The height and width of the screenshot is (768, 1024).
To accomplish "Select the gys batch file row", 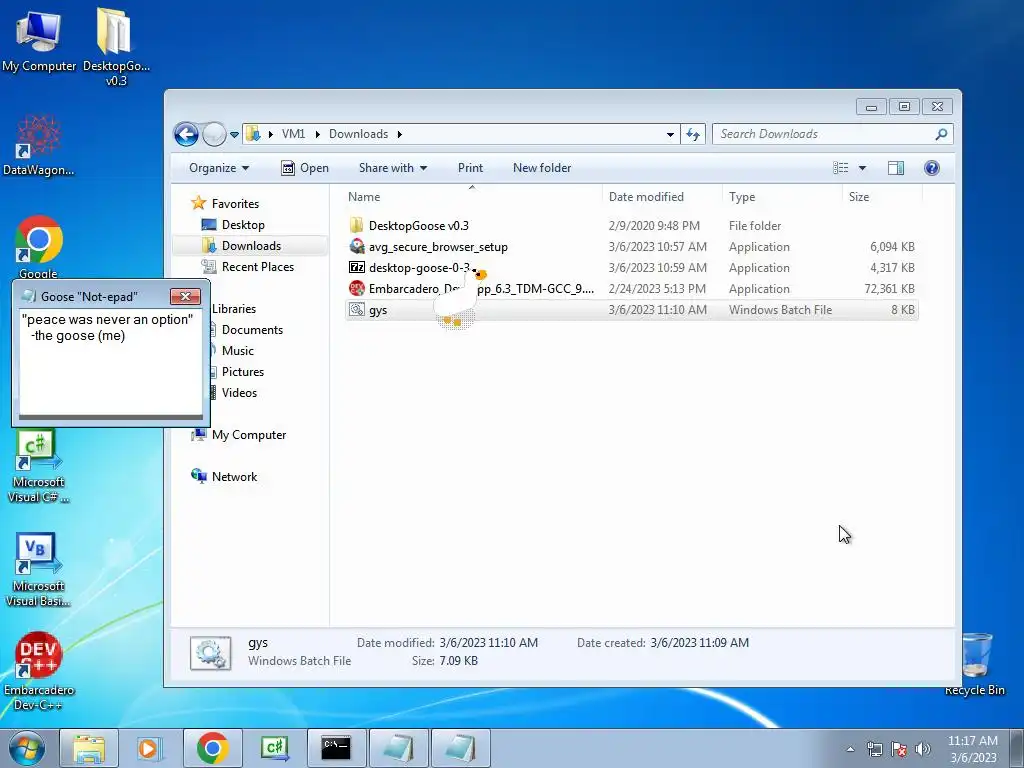I will click(x=632, y=310).
